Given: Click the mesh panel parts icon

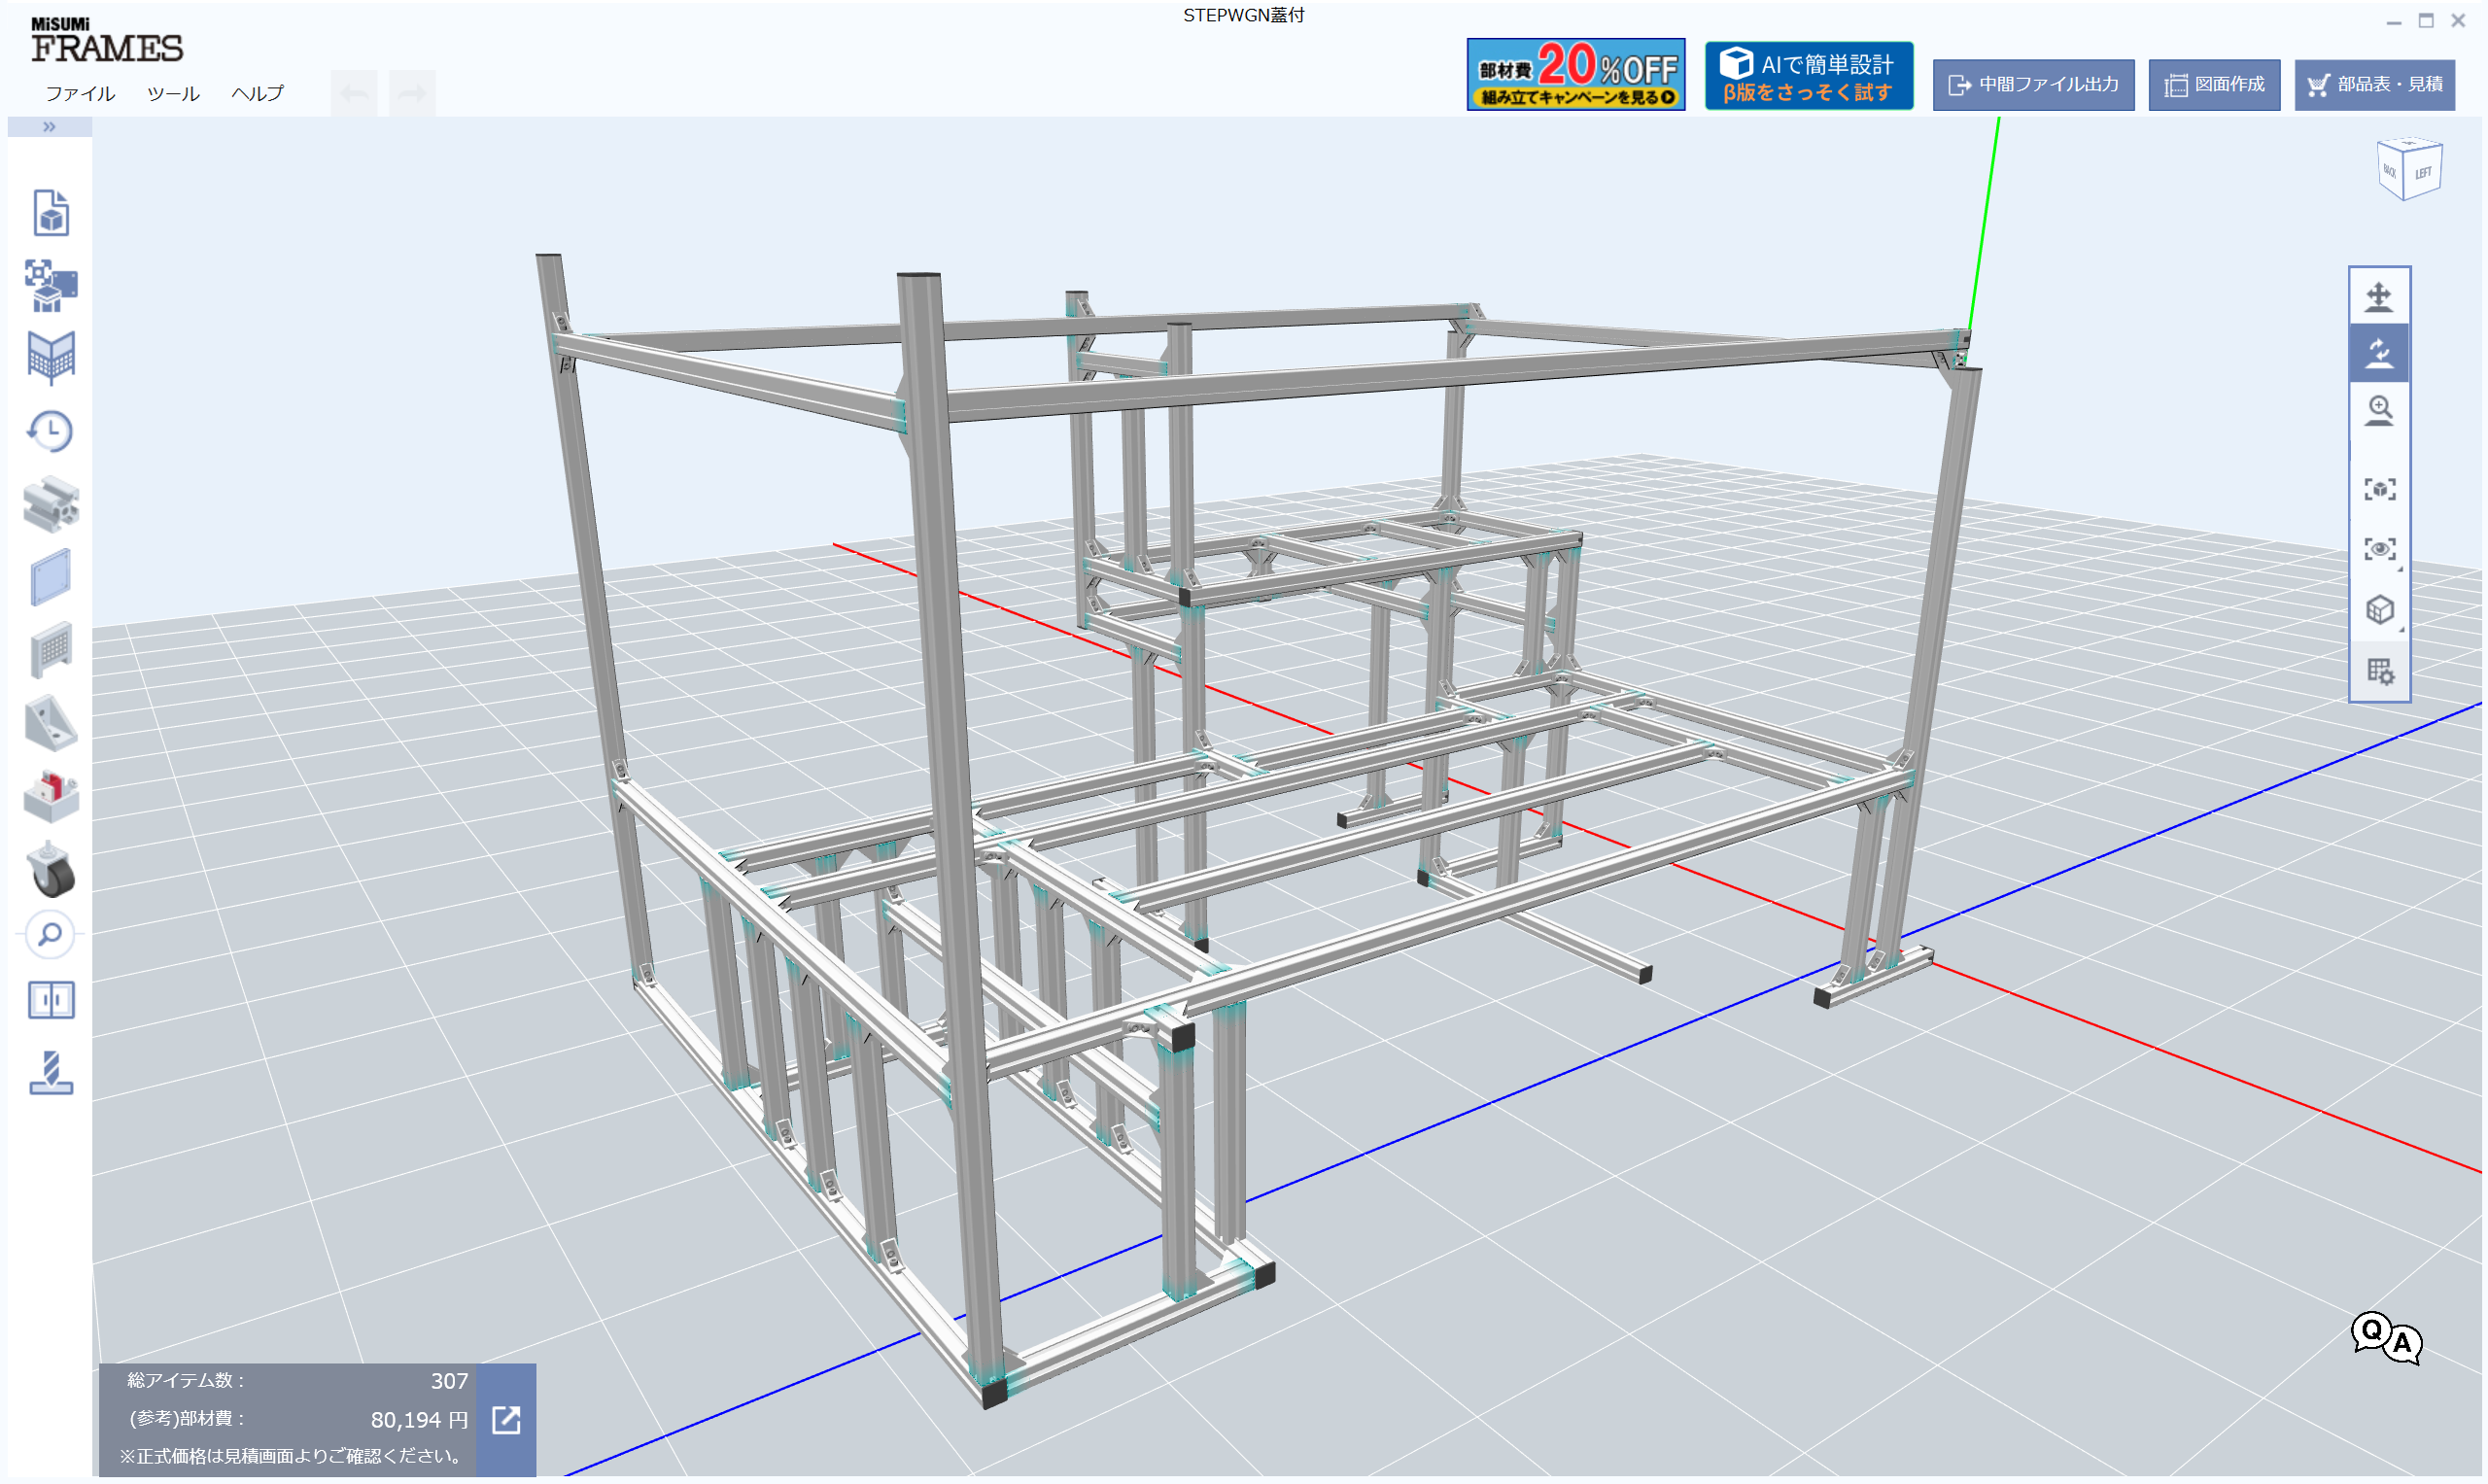Looking at the screenshot, I should 50,650.
